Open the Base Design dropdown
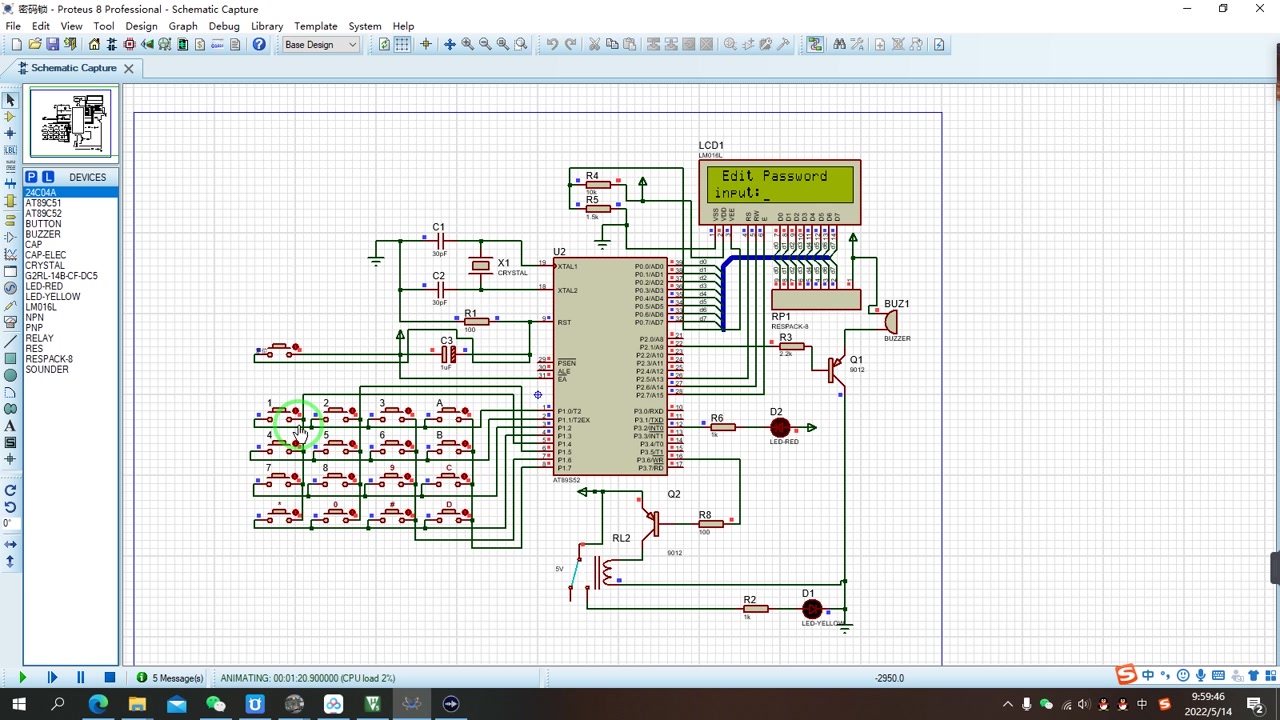The width and height of the screenshot is (1280, 720). pyautogui.click(x=320, y=44)
